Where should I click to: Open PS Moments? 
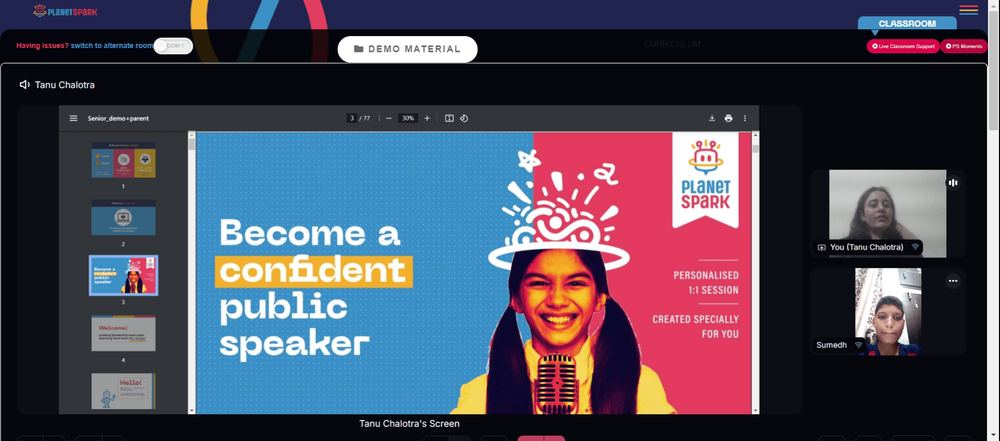point(964,47)
